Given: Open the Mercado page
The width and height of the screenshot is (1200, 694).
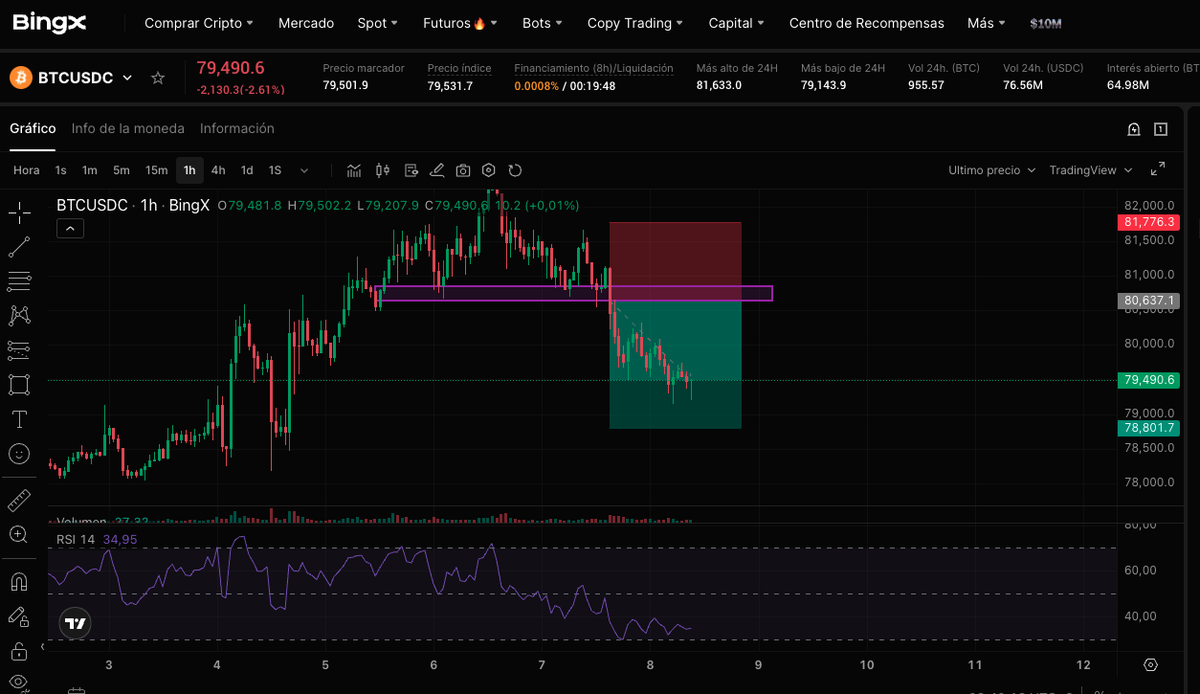Looking at the screenshot, I should pyautogui.click(x=306, y=23).
